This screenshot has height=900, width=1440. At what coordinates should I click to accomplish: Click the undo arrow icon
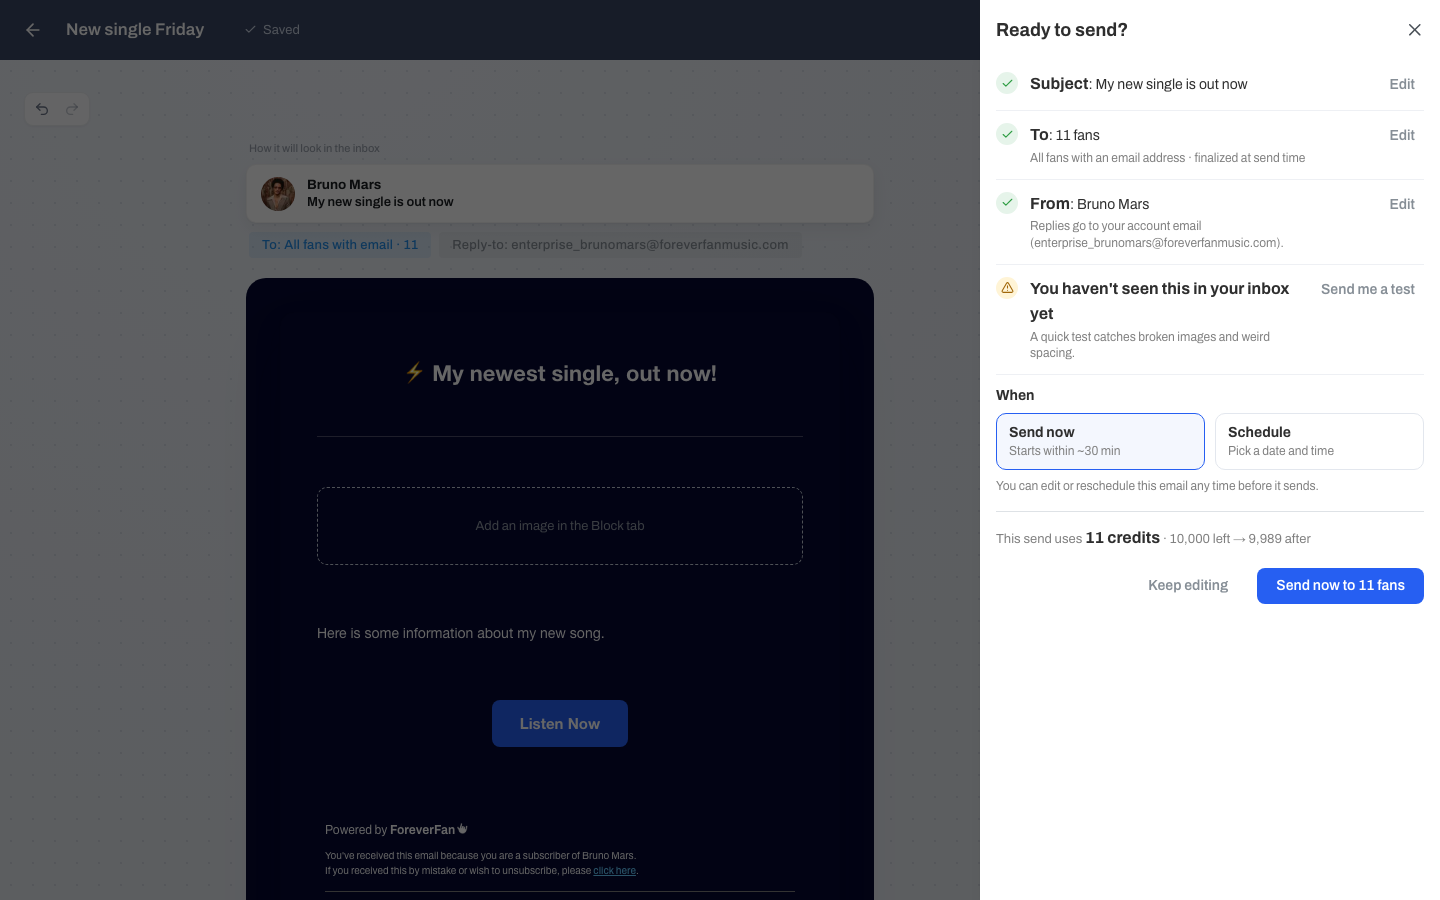click(x=42, y=109)
